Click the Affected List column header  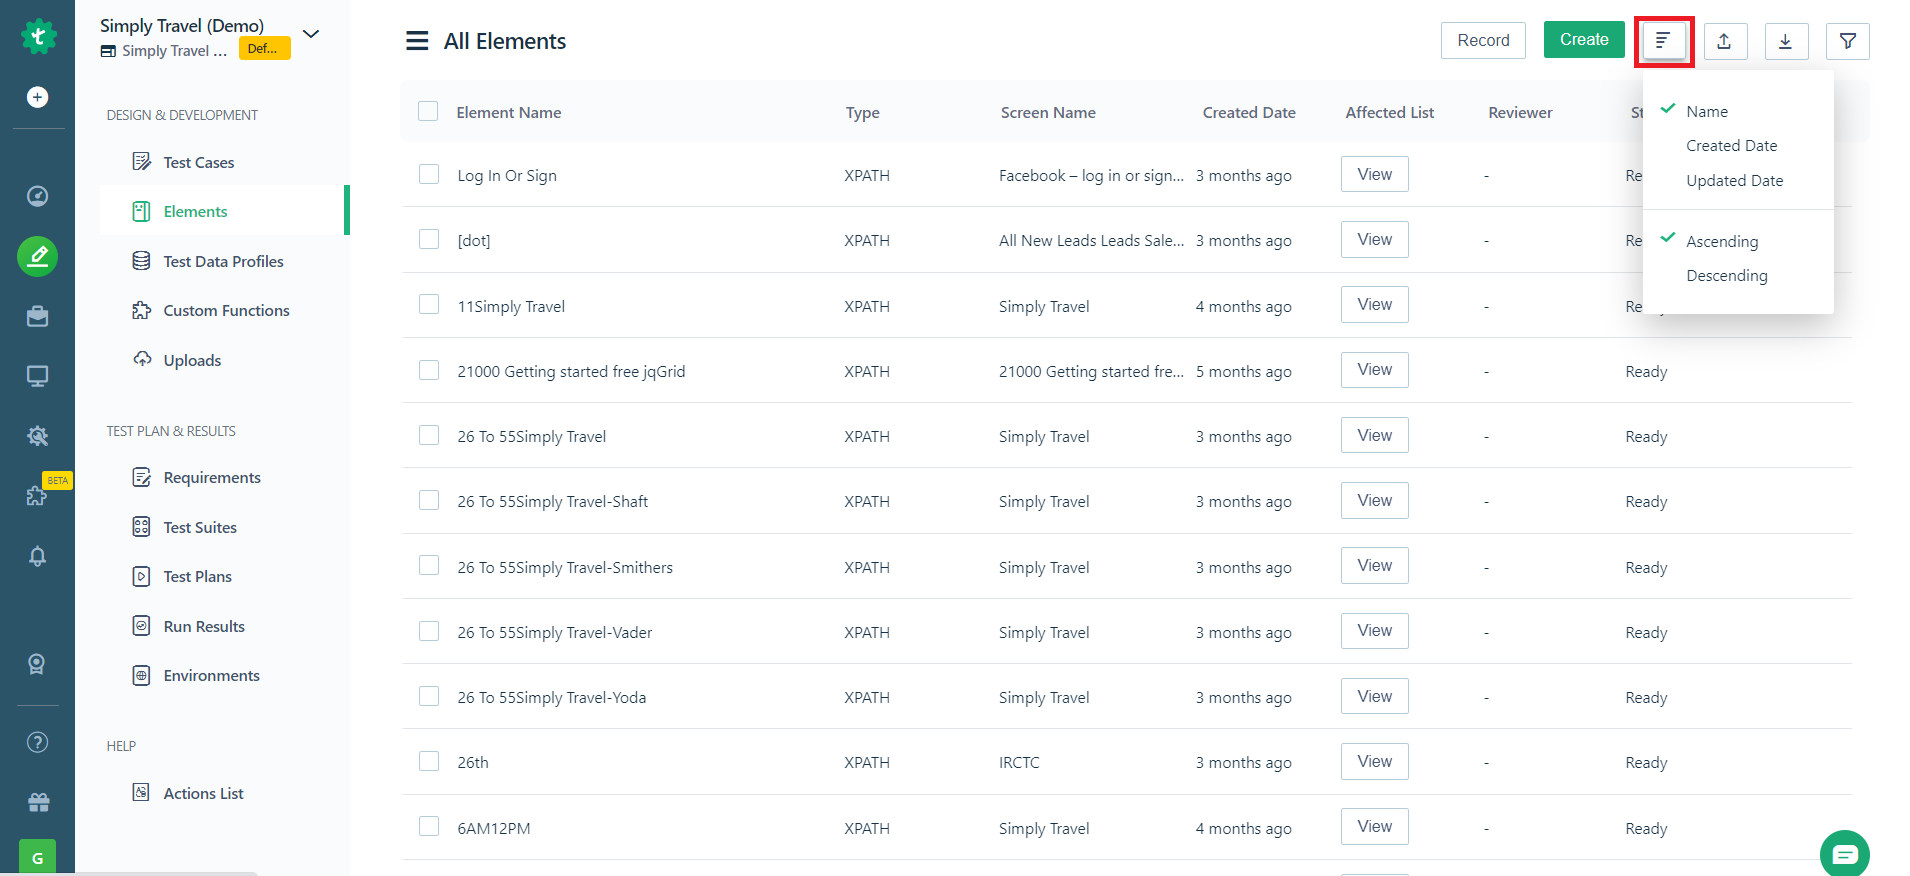click(1389, 112)
